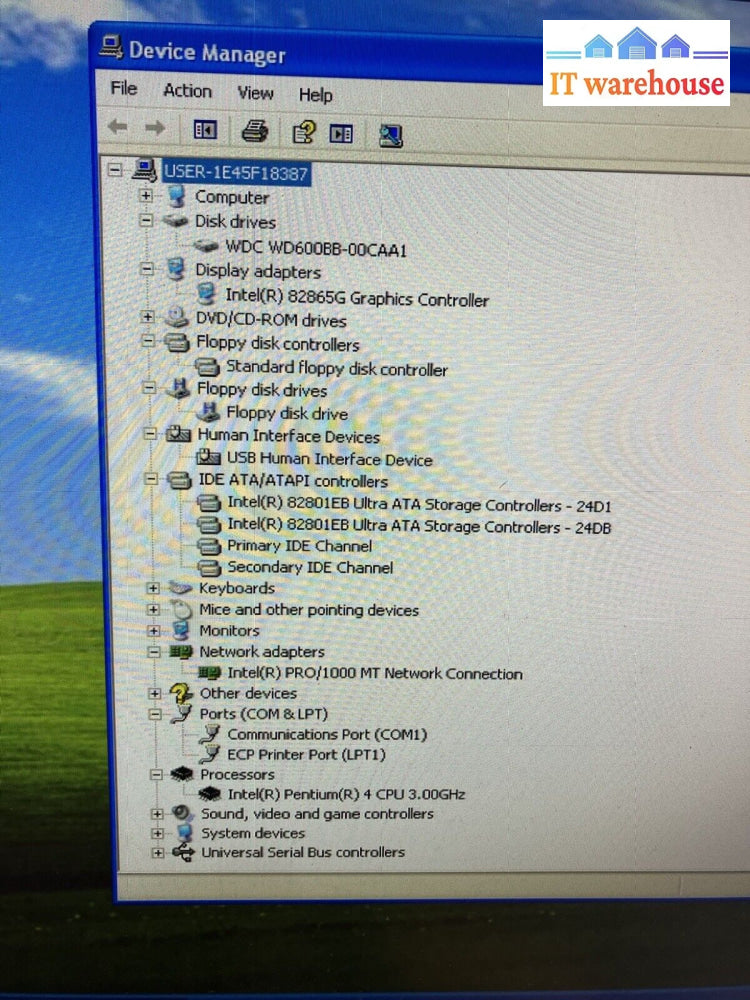Image resolution: width=750 pixels, height=1000 pixels.
Task: Click the Back arrow in toolbar
Action: pyautogui.click(x=118, y=127)
